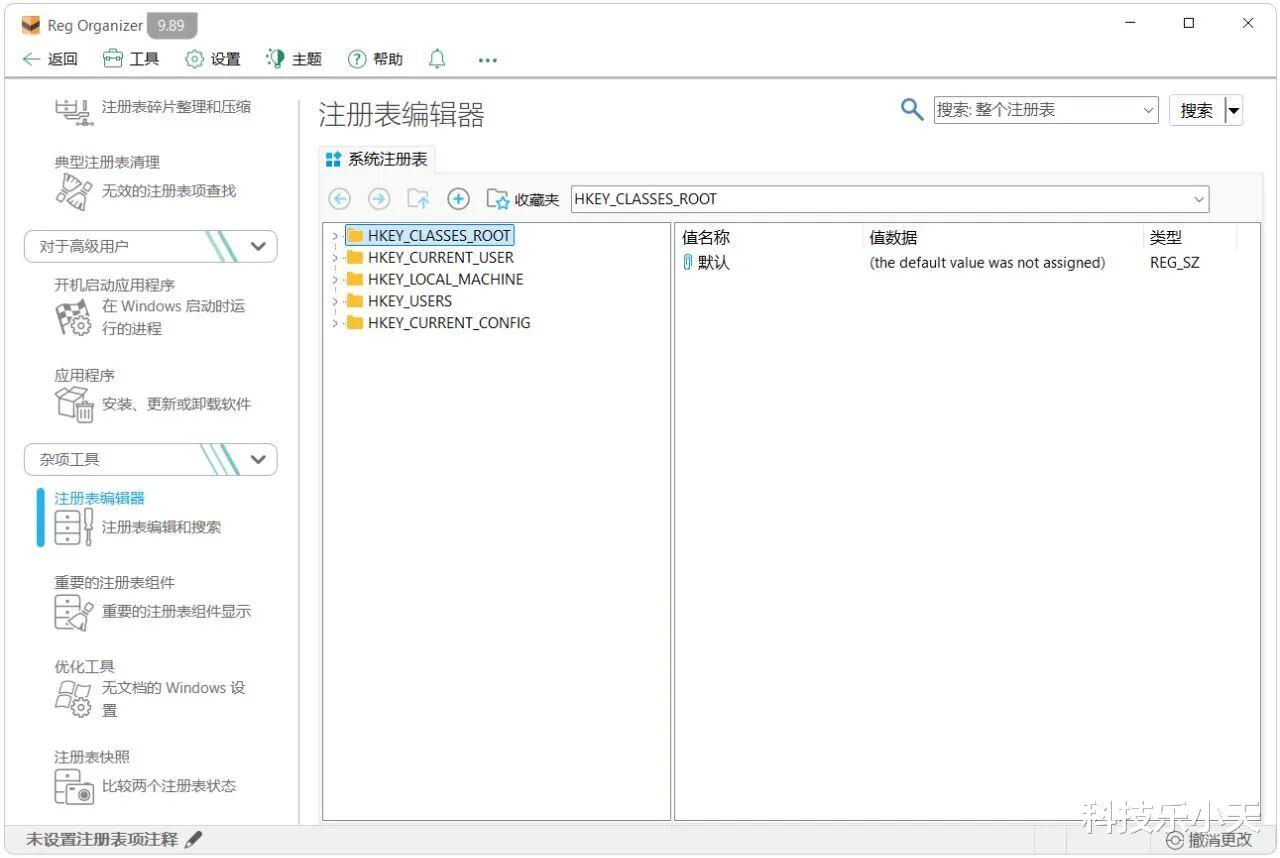
Task: Open the 工具 menu
Action: coord(131,59)
